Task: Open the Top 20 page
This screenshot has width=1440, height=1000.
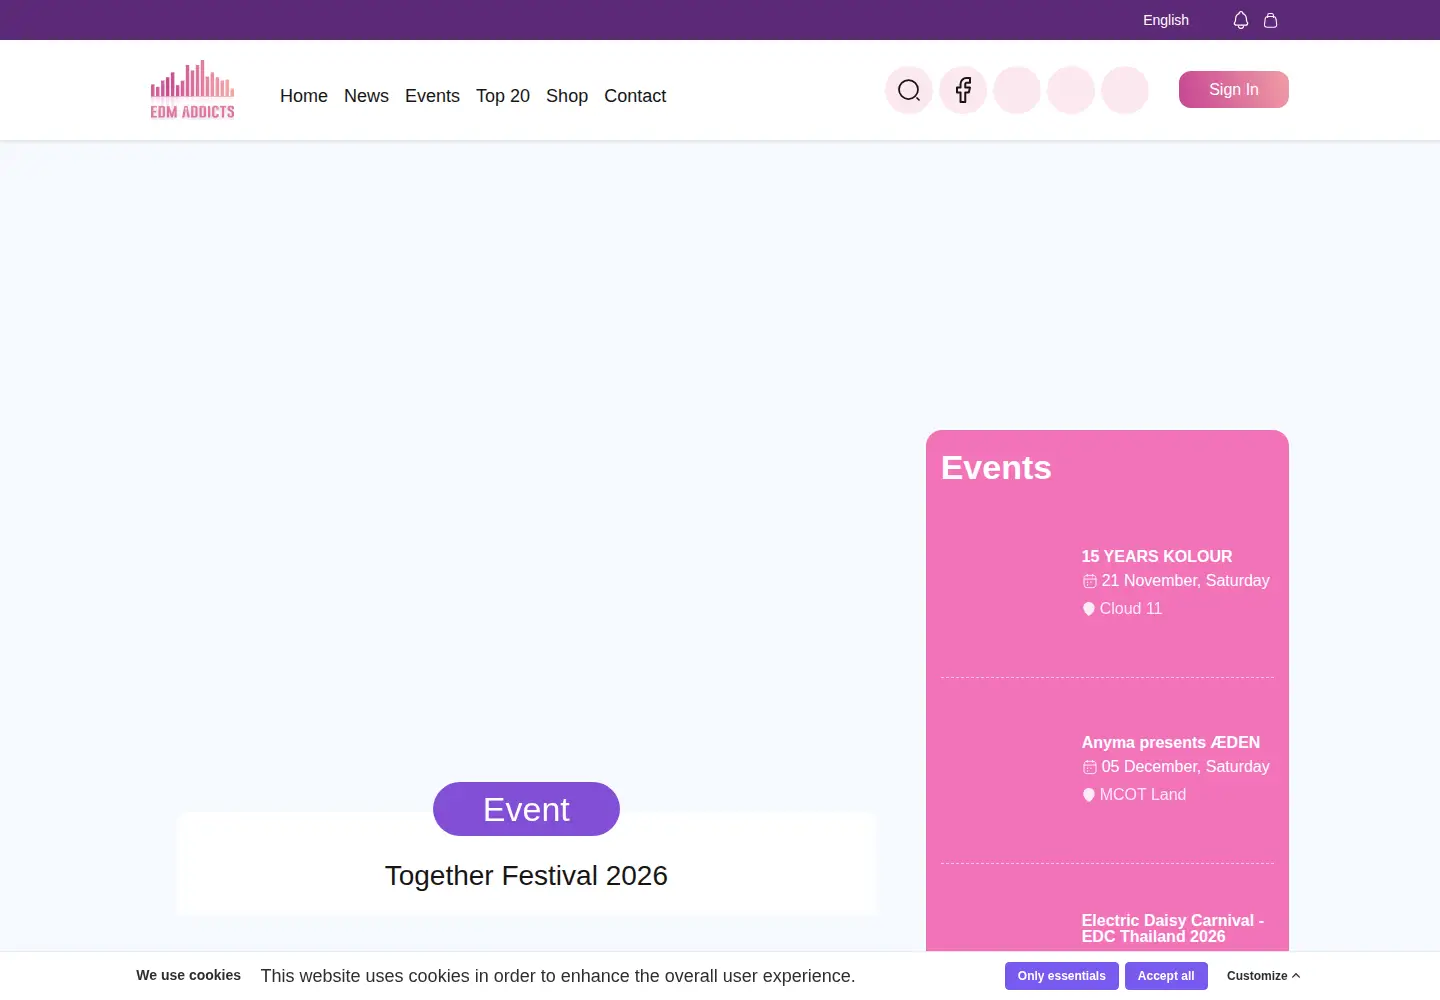Action: (x=503, y=96)
